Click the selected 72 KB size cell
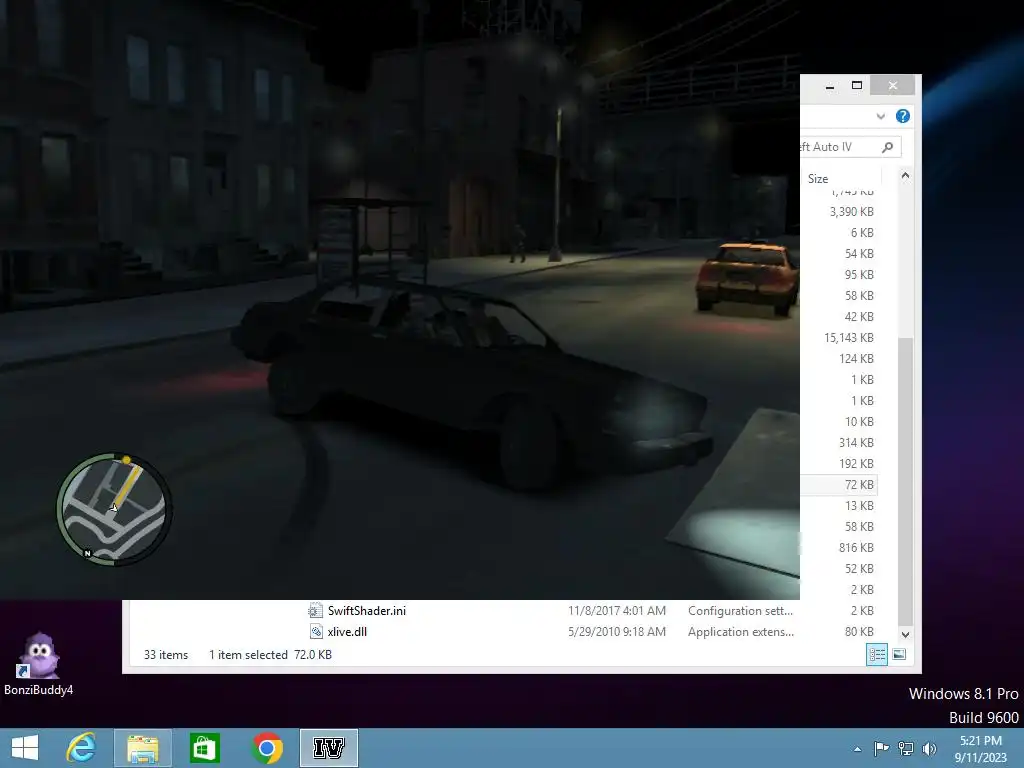Screen dimensions: 1024x768 (859, 485)
